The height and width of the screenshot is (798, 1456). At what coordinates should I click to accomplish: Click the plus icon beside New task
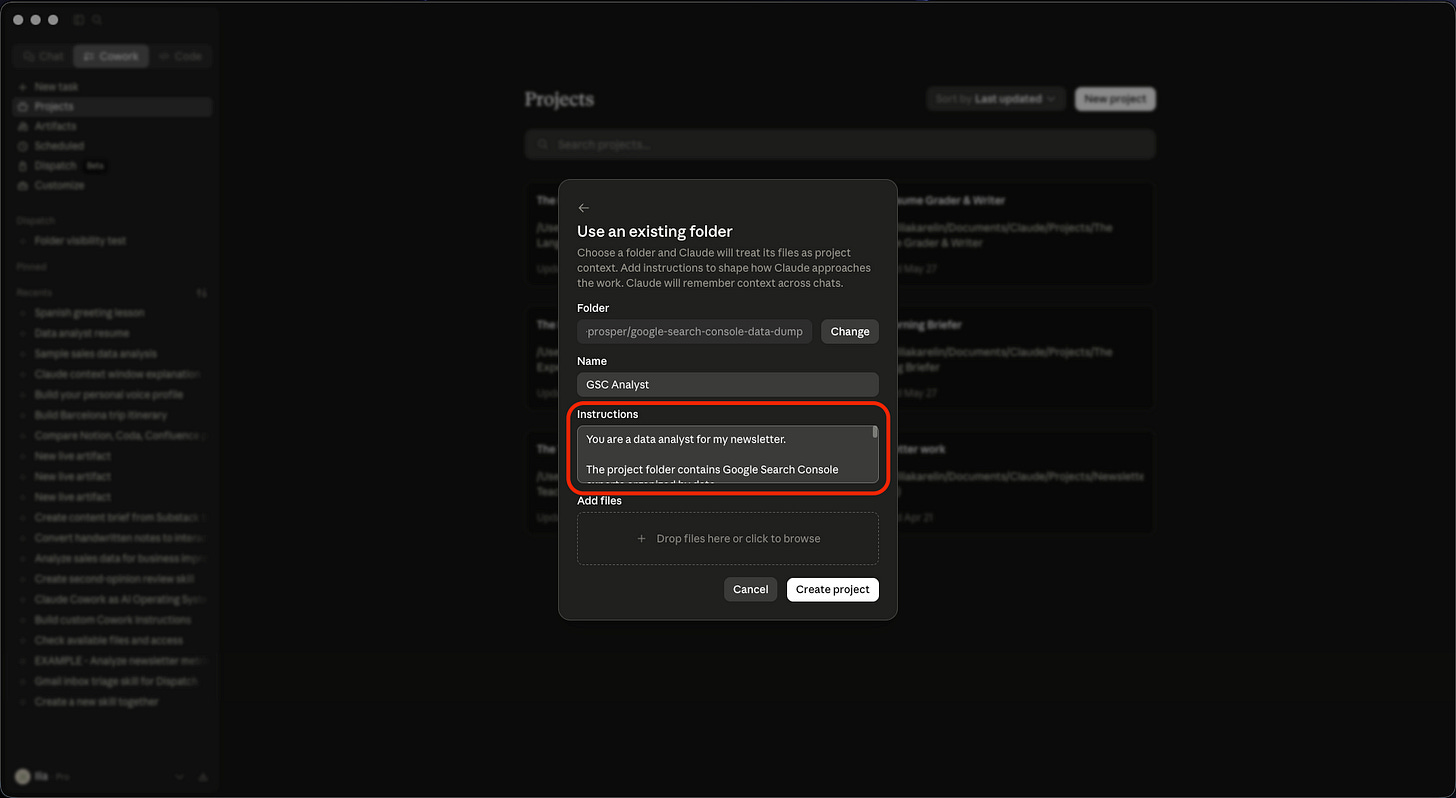point(23,87)
